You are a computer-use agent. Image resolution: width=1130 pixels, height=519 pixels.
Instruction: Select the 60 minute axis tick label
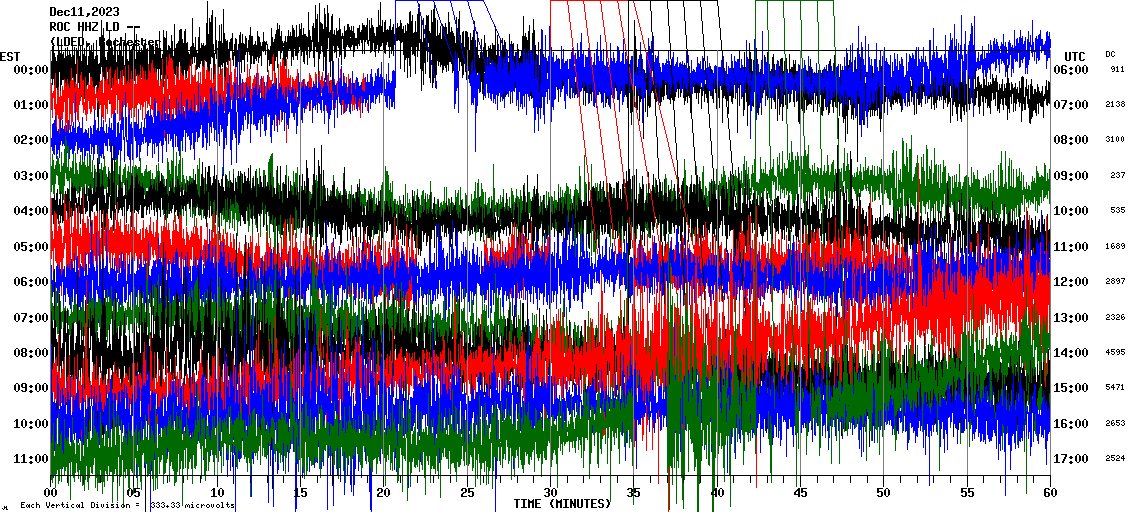(x=1050, y=493)
